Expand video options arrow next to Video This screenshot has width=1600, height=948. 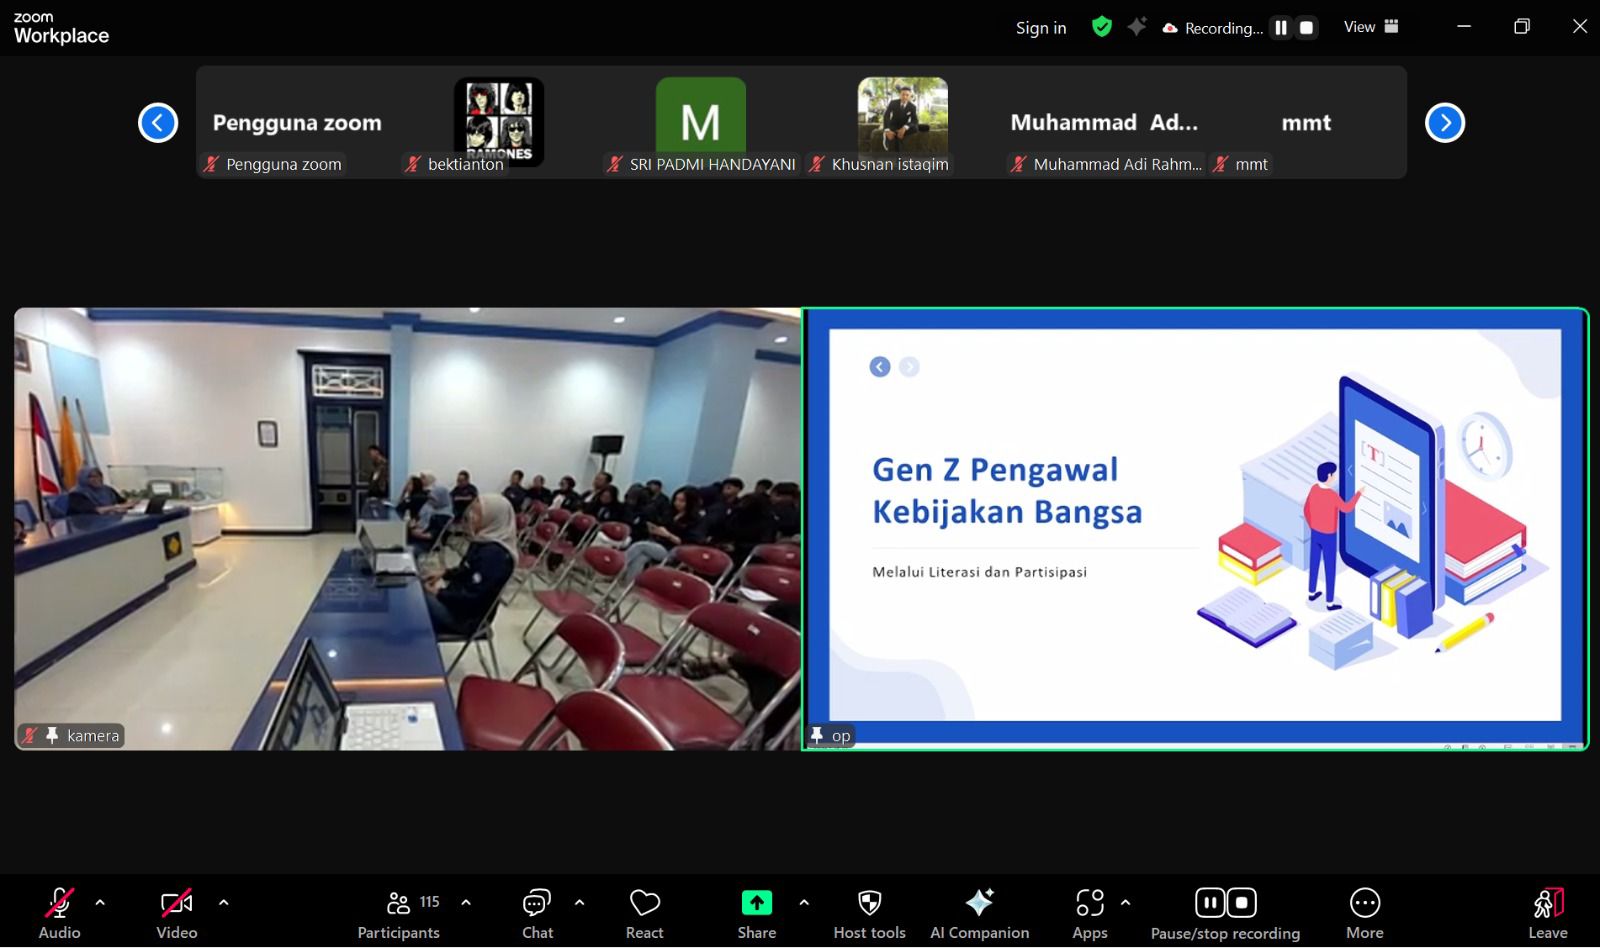(223, 902)
